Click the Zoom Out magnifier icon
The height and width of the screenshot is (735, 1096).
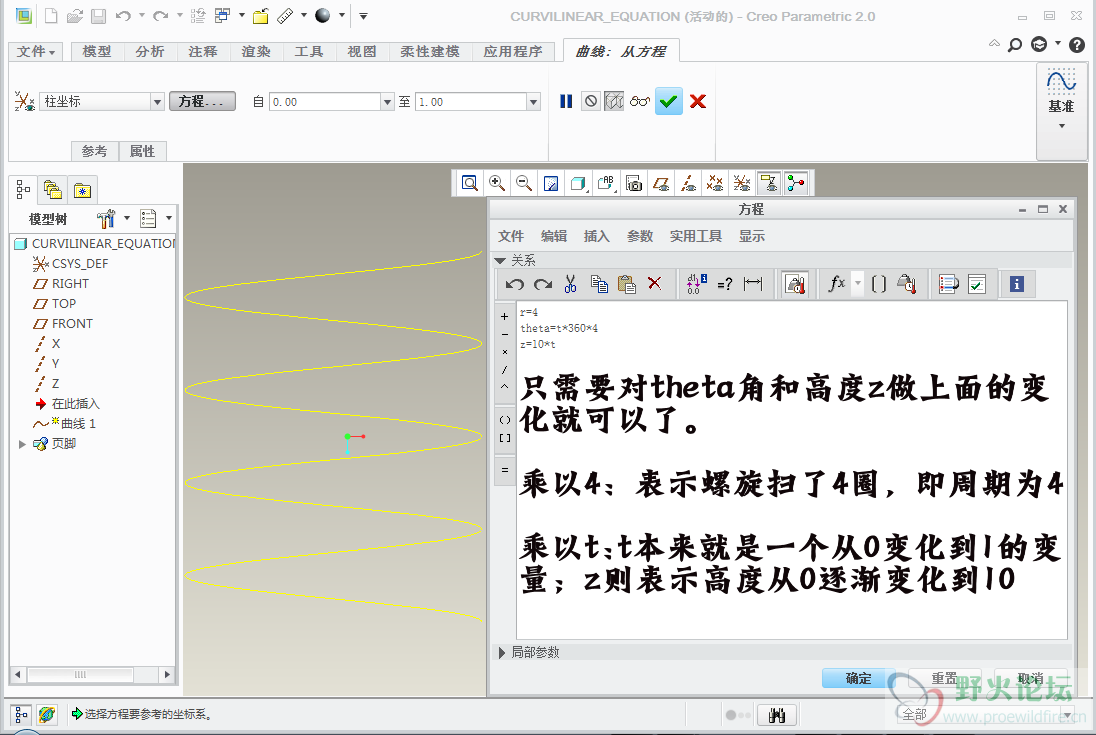pyautogui.click(x=524, y=183)
